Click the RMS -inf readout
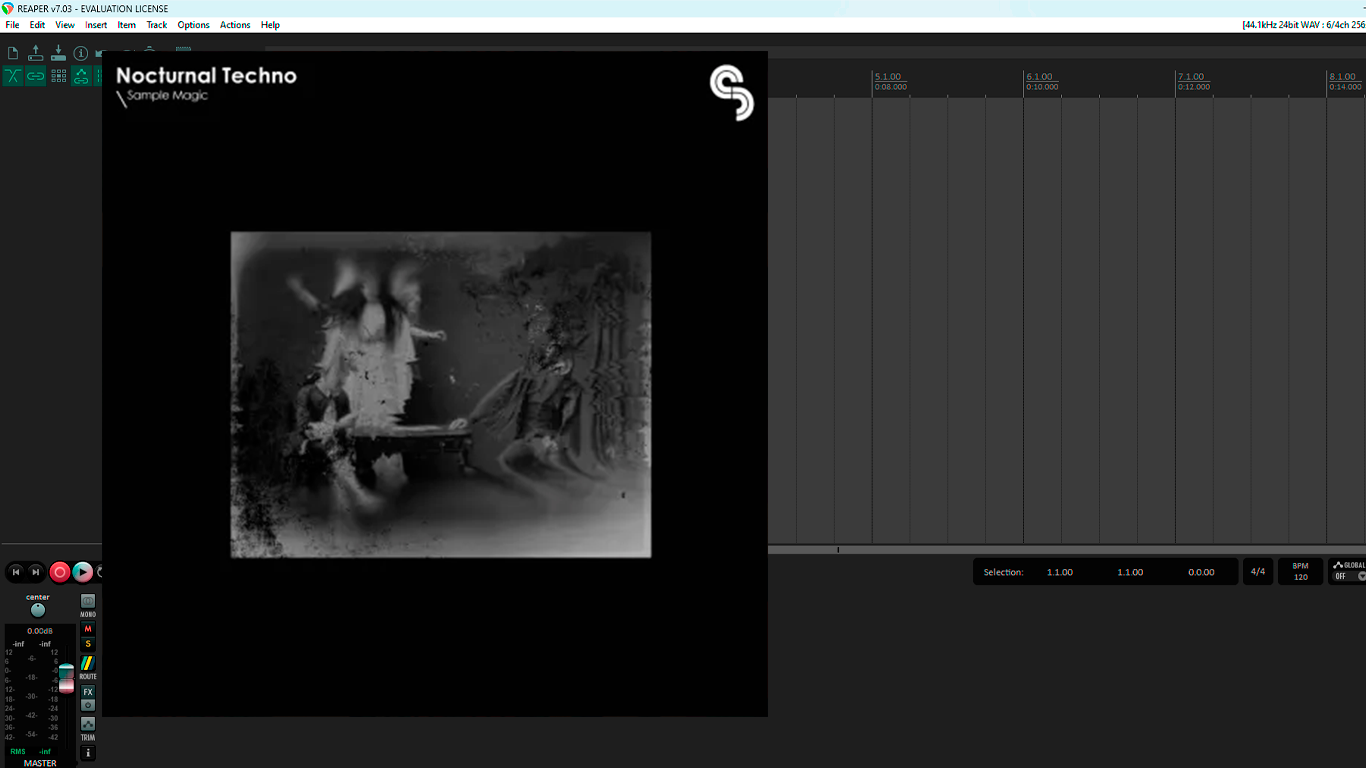Viewport: 1366px width, 768px height. (31, 751)
